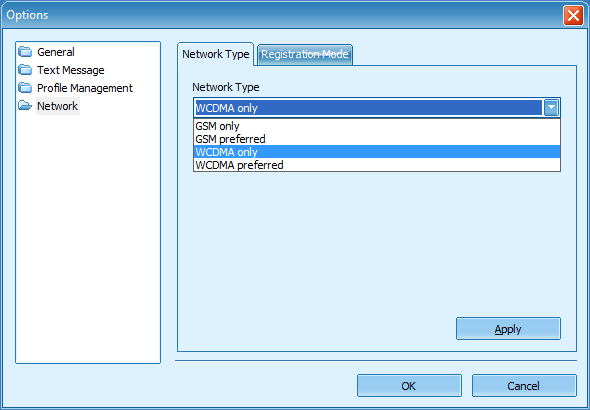Pick WCDMA only in dropdown list
590x410 pixels.
377,152
